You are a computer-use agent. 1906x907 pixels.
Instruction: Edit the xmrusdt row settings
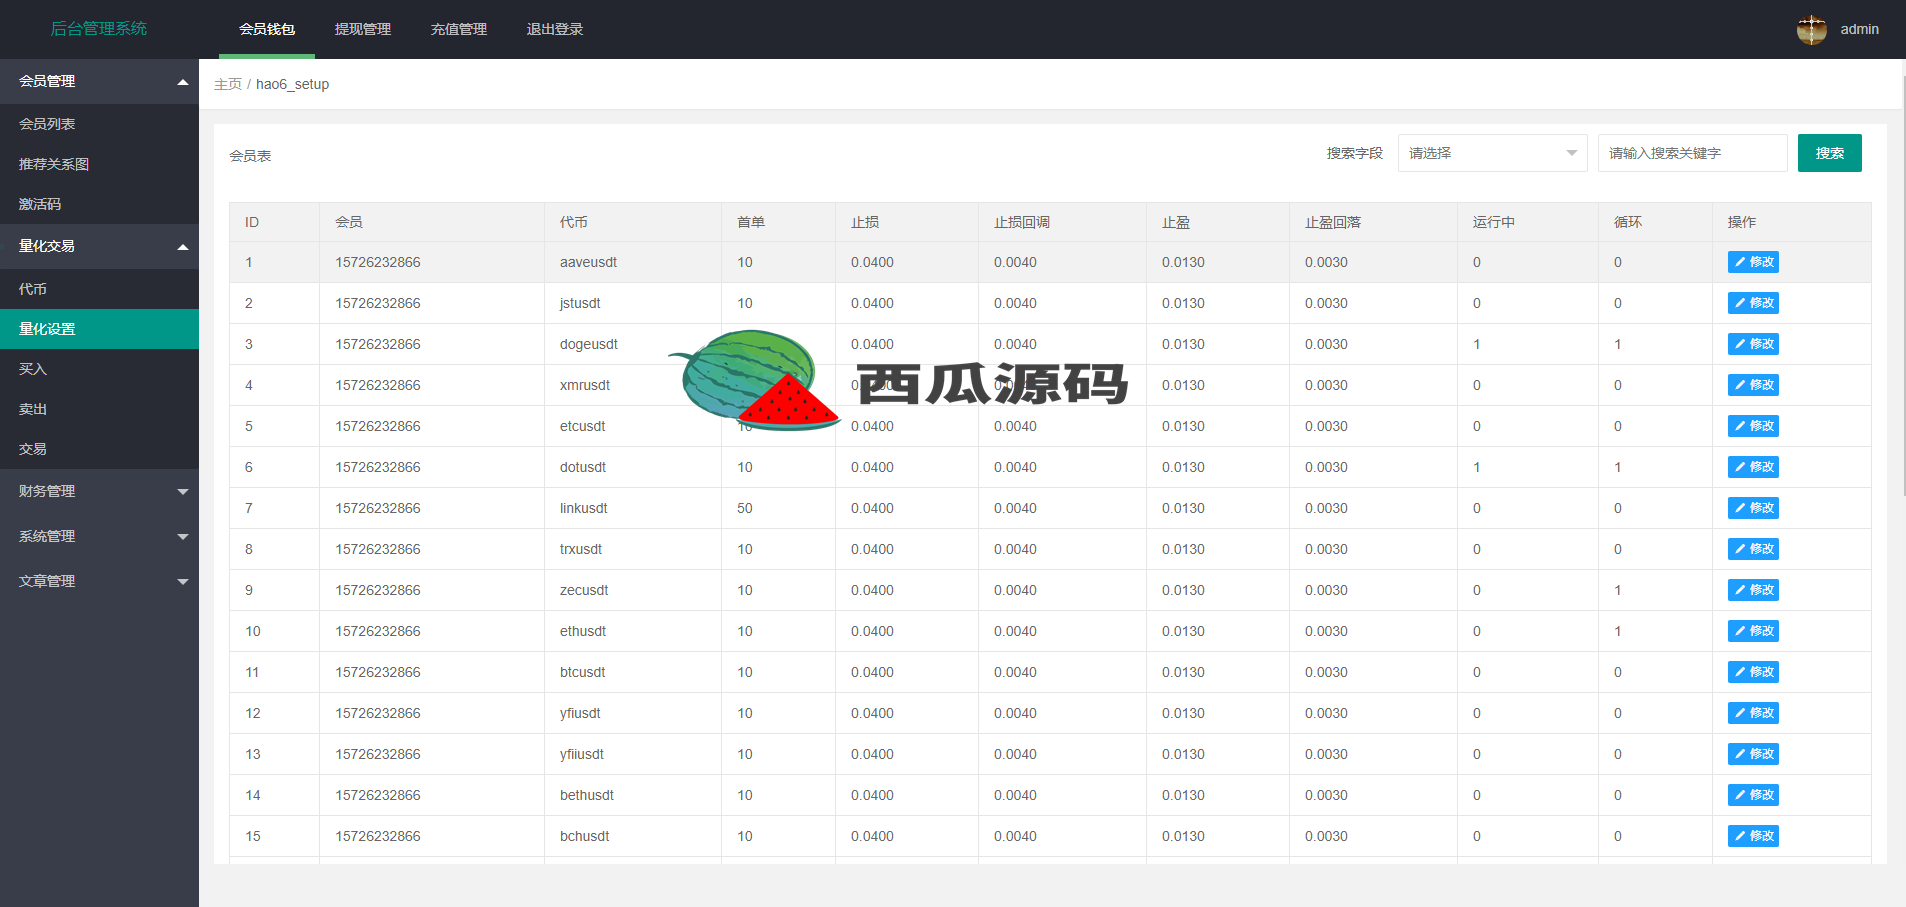click(1753, 385)
